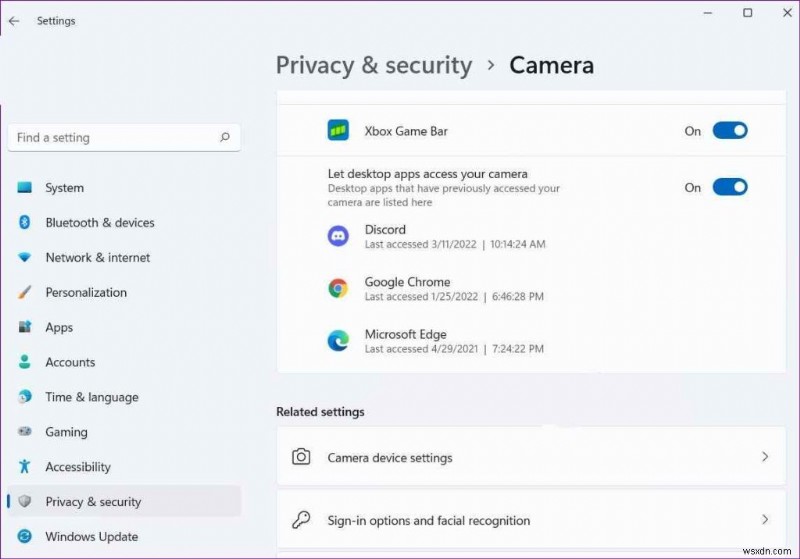This screenshot has width=800, height=559.
Task: Click the Gaming controller icon
Action: [x=24, y=431]
